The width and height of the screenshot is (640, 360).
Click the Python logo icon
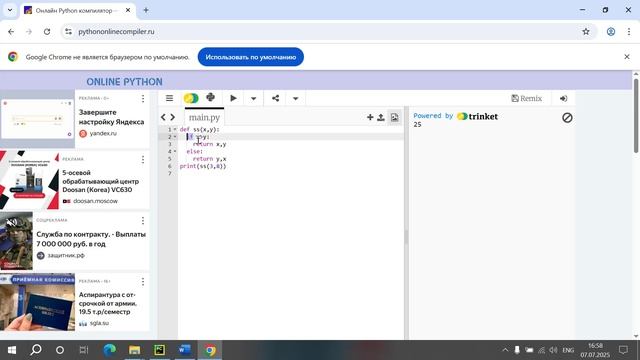211,98
